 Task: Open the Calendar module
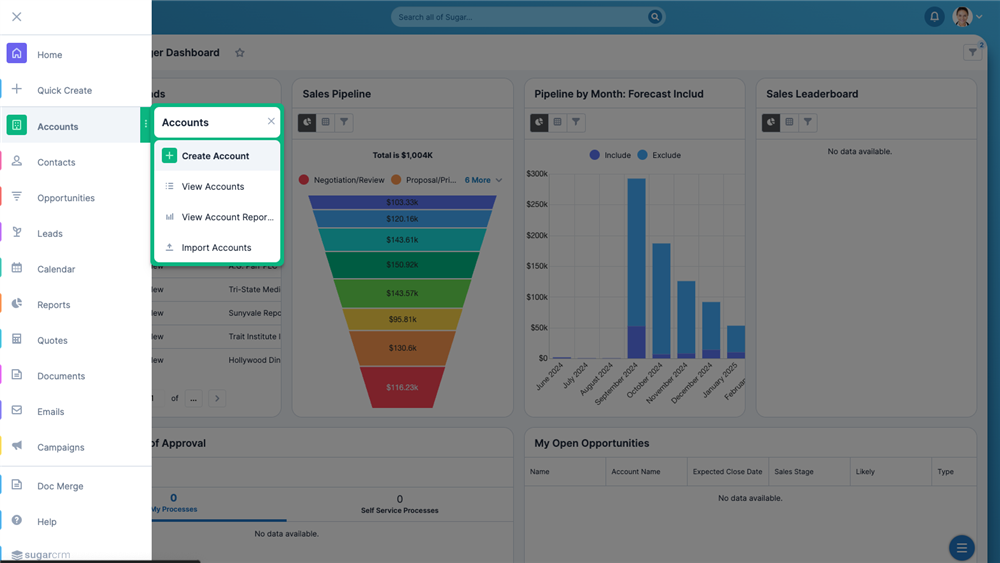(56, 269)
